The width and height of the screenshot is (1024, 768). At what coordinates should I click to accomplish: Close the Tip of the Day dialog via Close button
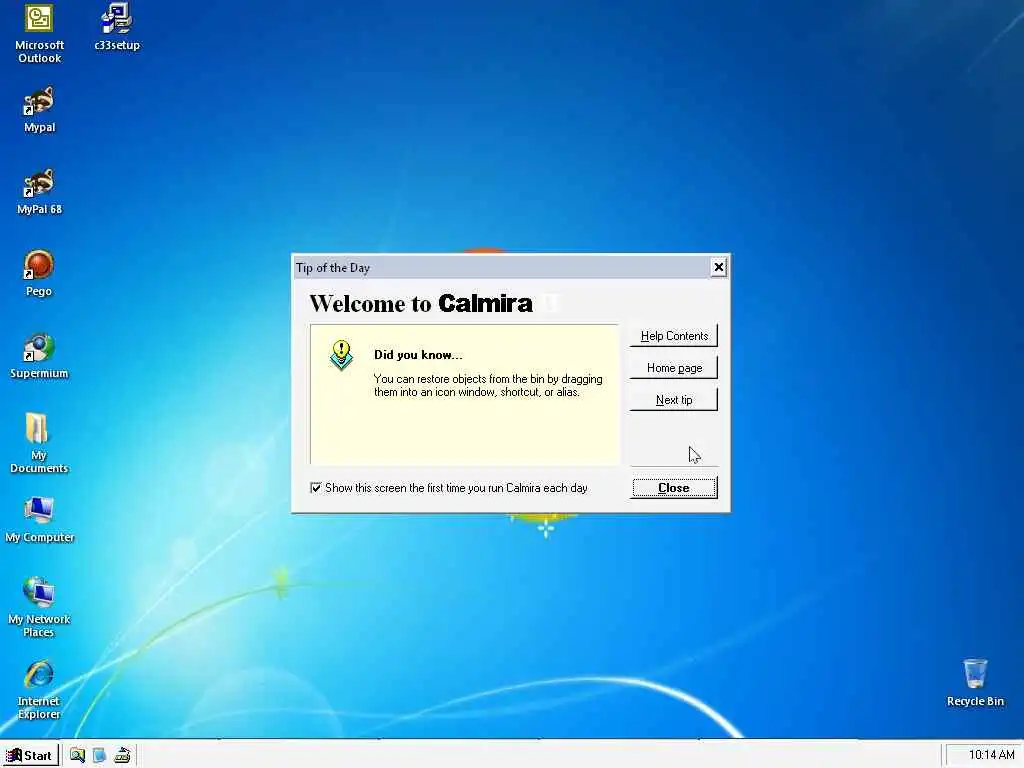(x=674, y=488)
